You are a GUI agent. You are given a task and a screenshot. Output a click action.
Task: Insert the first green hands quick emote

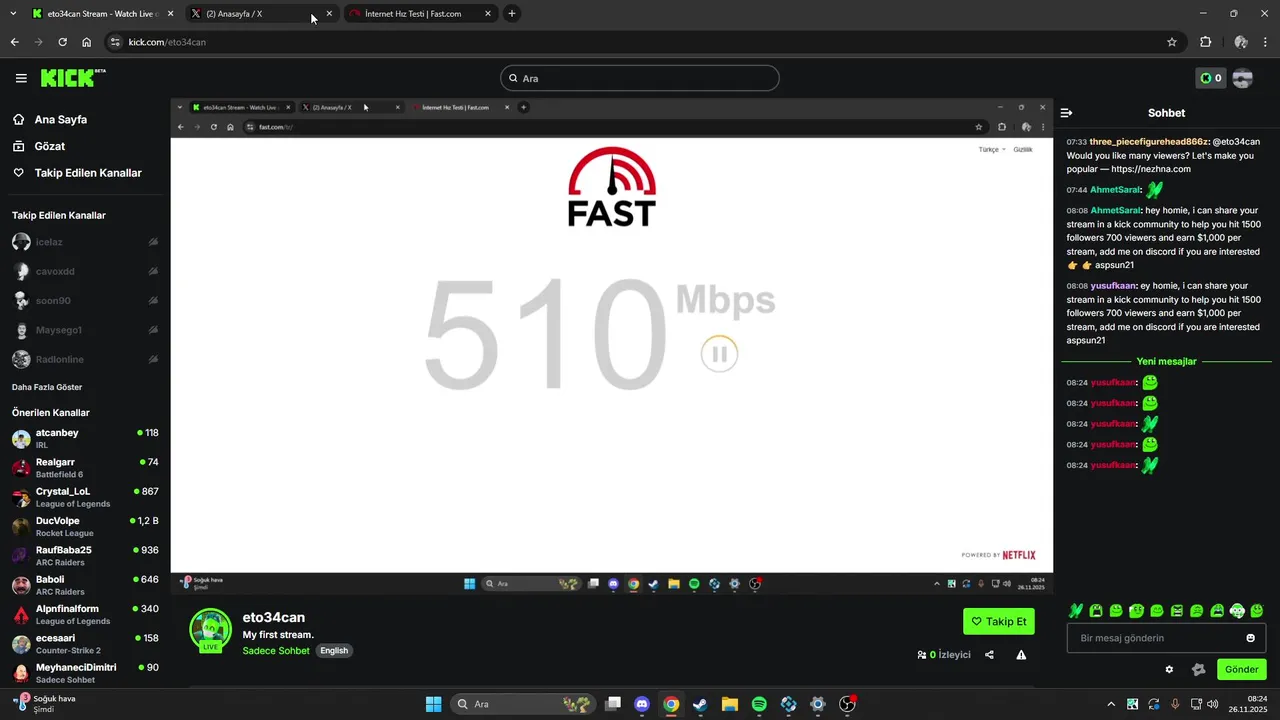point(1076,611)
